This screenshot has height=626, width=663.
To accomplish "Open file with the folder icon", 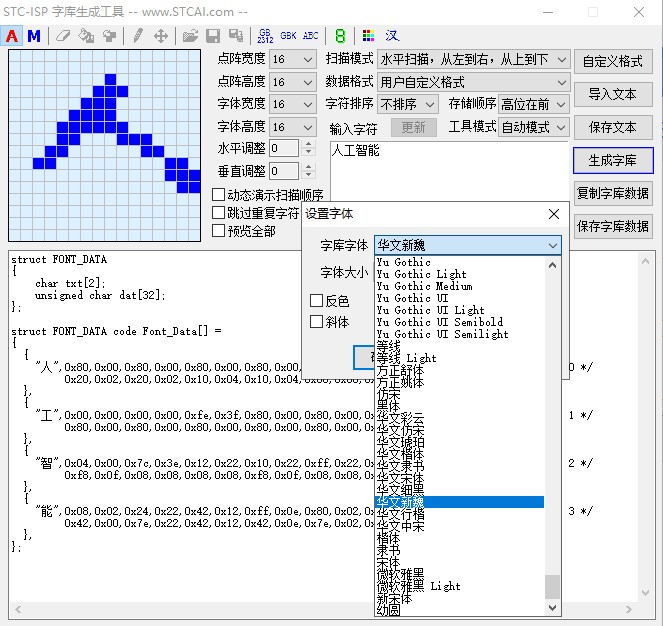I will (x=190, y=36).
